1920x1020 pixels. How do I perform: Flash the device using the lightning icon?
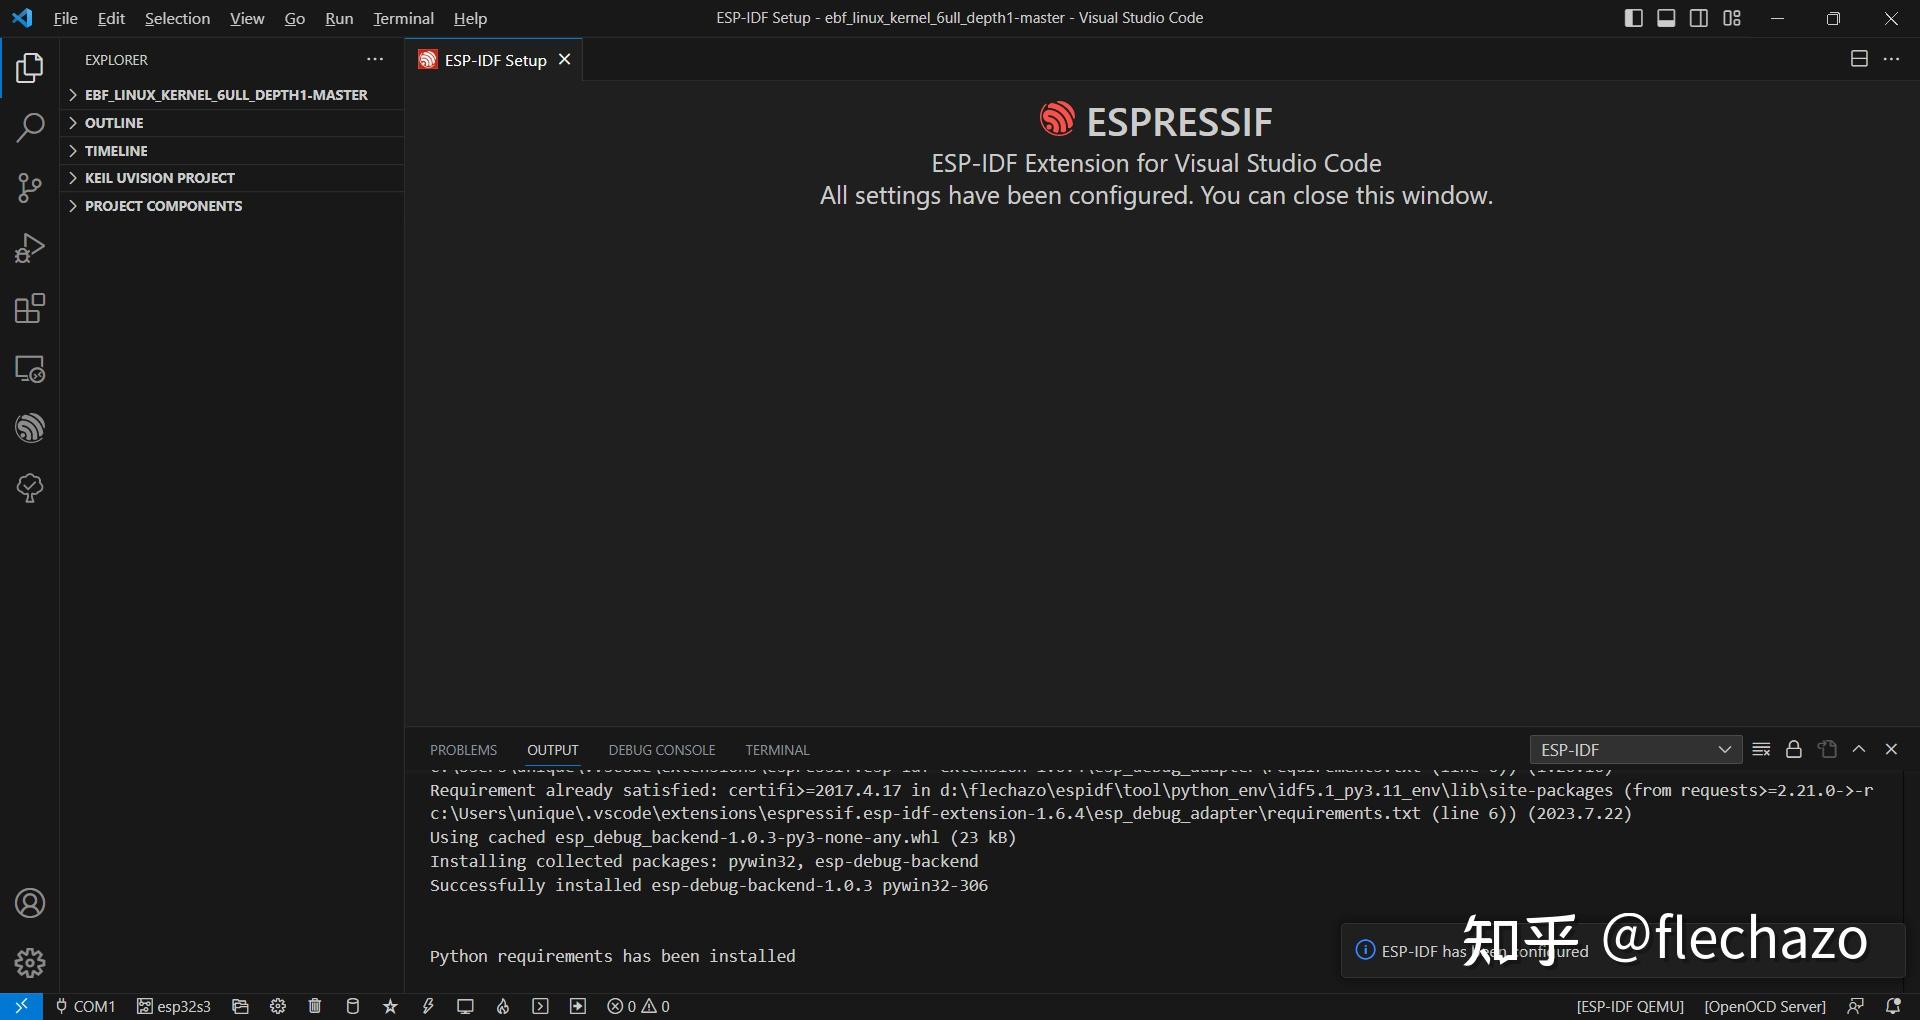click(428, 1006)
